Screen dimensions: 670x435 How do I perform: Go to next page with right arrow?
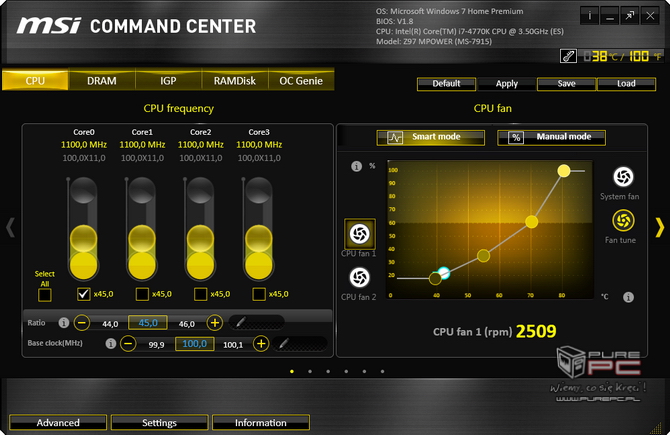click(660, 227)
